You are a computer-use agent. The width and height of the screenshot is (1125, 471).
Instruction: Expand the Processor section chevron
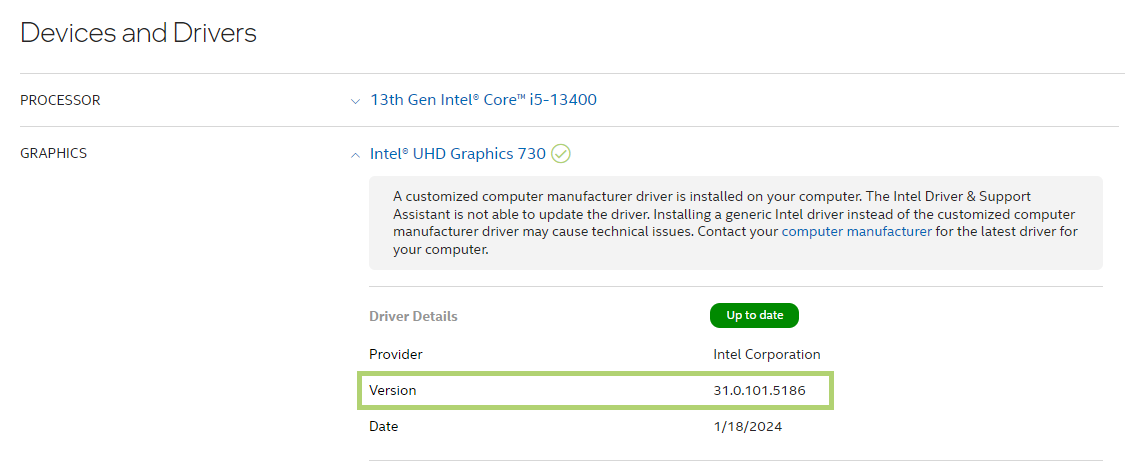[355, 101]
